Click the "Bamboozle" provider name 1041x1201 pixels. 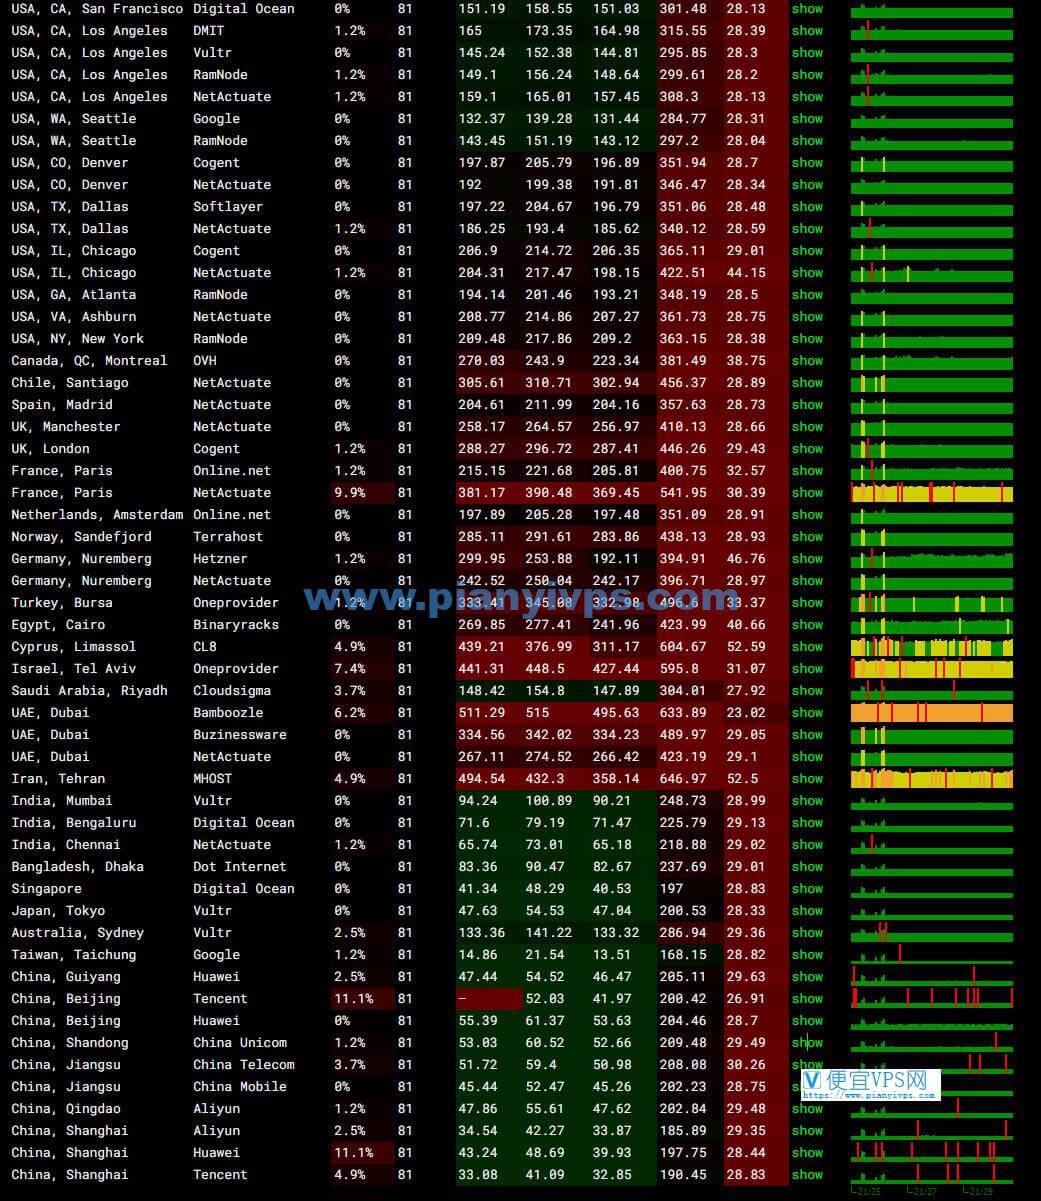[x=228, y=713]
